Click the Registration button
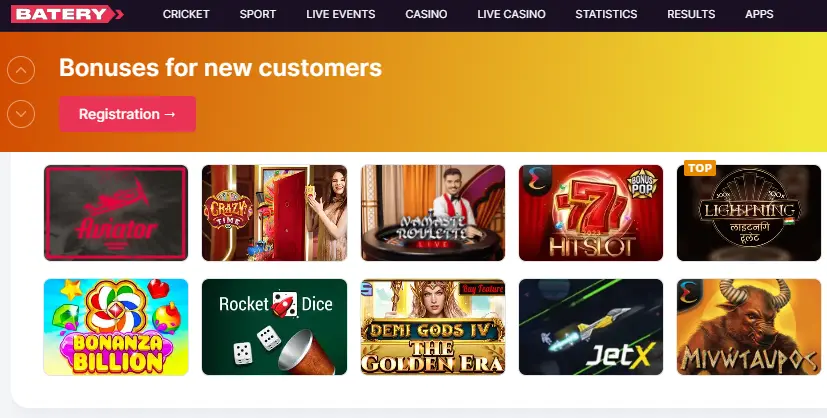The image size is (827, 418). [127, 114]
